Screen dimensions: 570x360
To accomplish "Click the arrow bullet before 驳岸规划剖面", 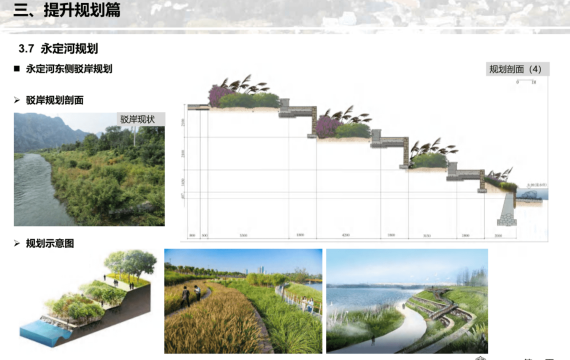I will point(17,100).
